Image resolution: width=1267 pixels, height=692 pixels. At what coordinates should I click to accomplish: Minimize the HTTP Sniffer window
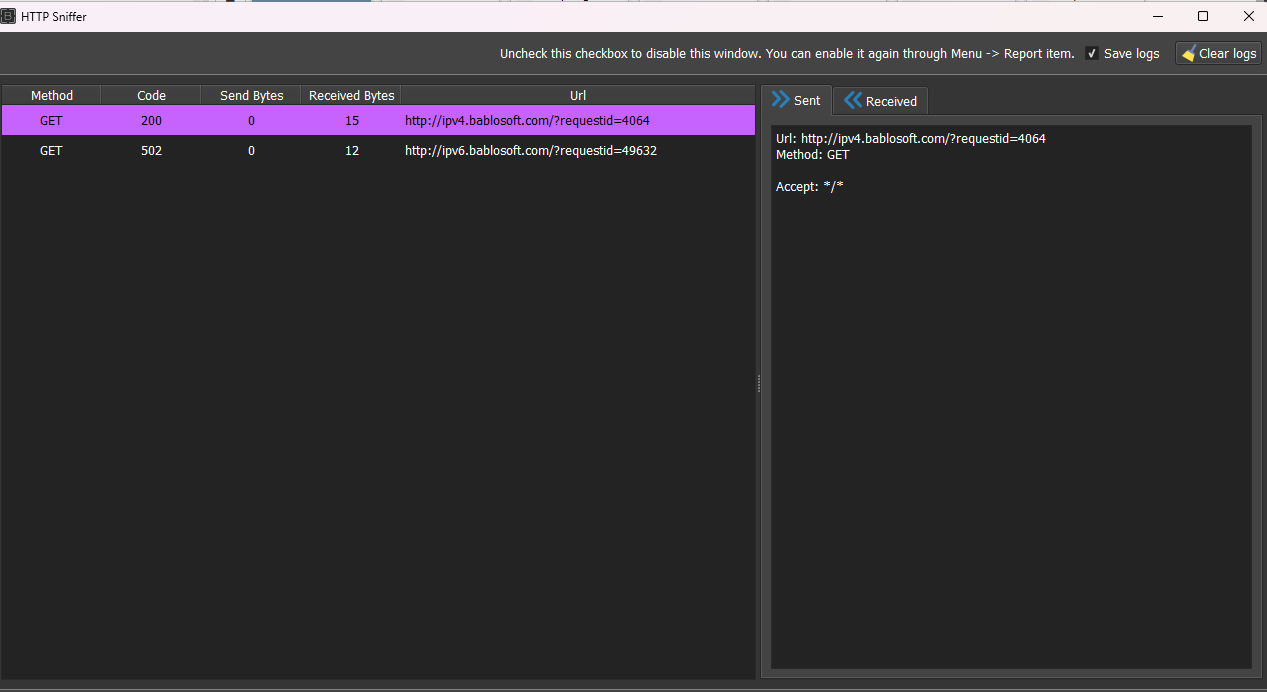pyautogui.click(x=1157, y=16)
